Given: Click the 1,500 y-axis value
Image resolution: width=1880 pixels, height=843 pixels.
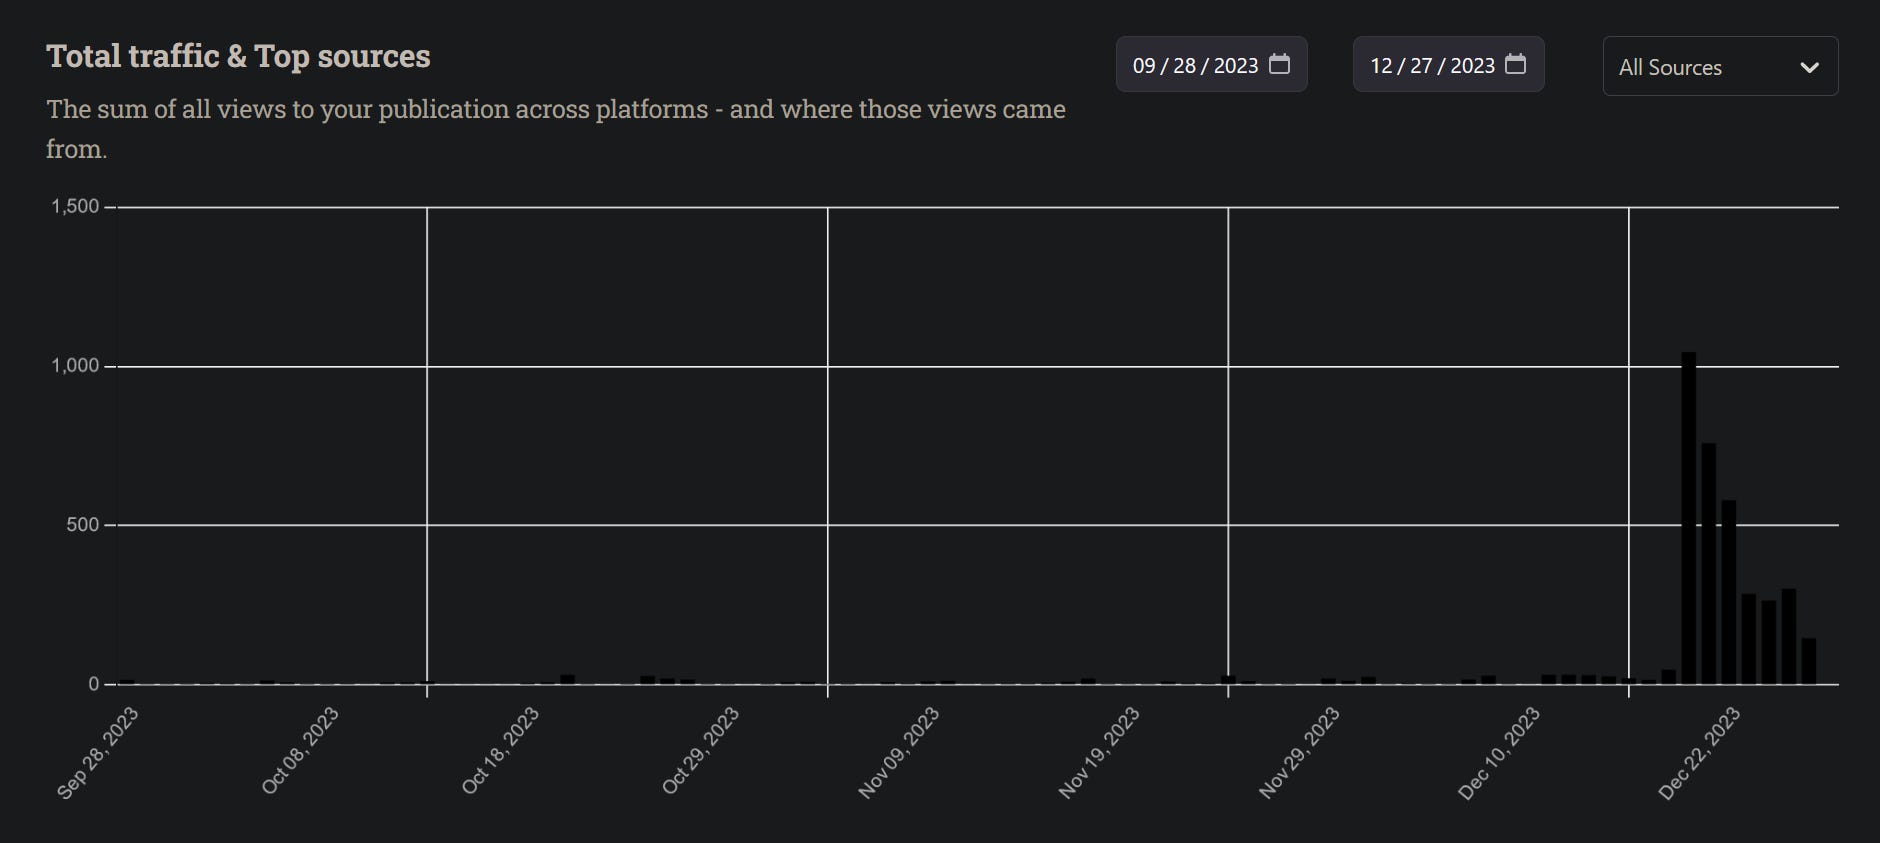Looking at the screenshot, I should [76, 207].
